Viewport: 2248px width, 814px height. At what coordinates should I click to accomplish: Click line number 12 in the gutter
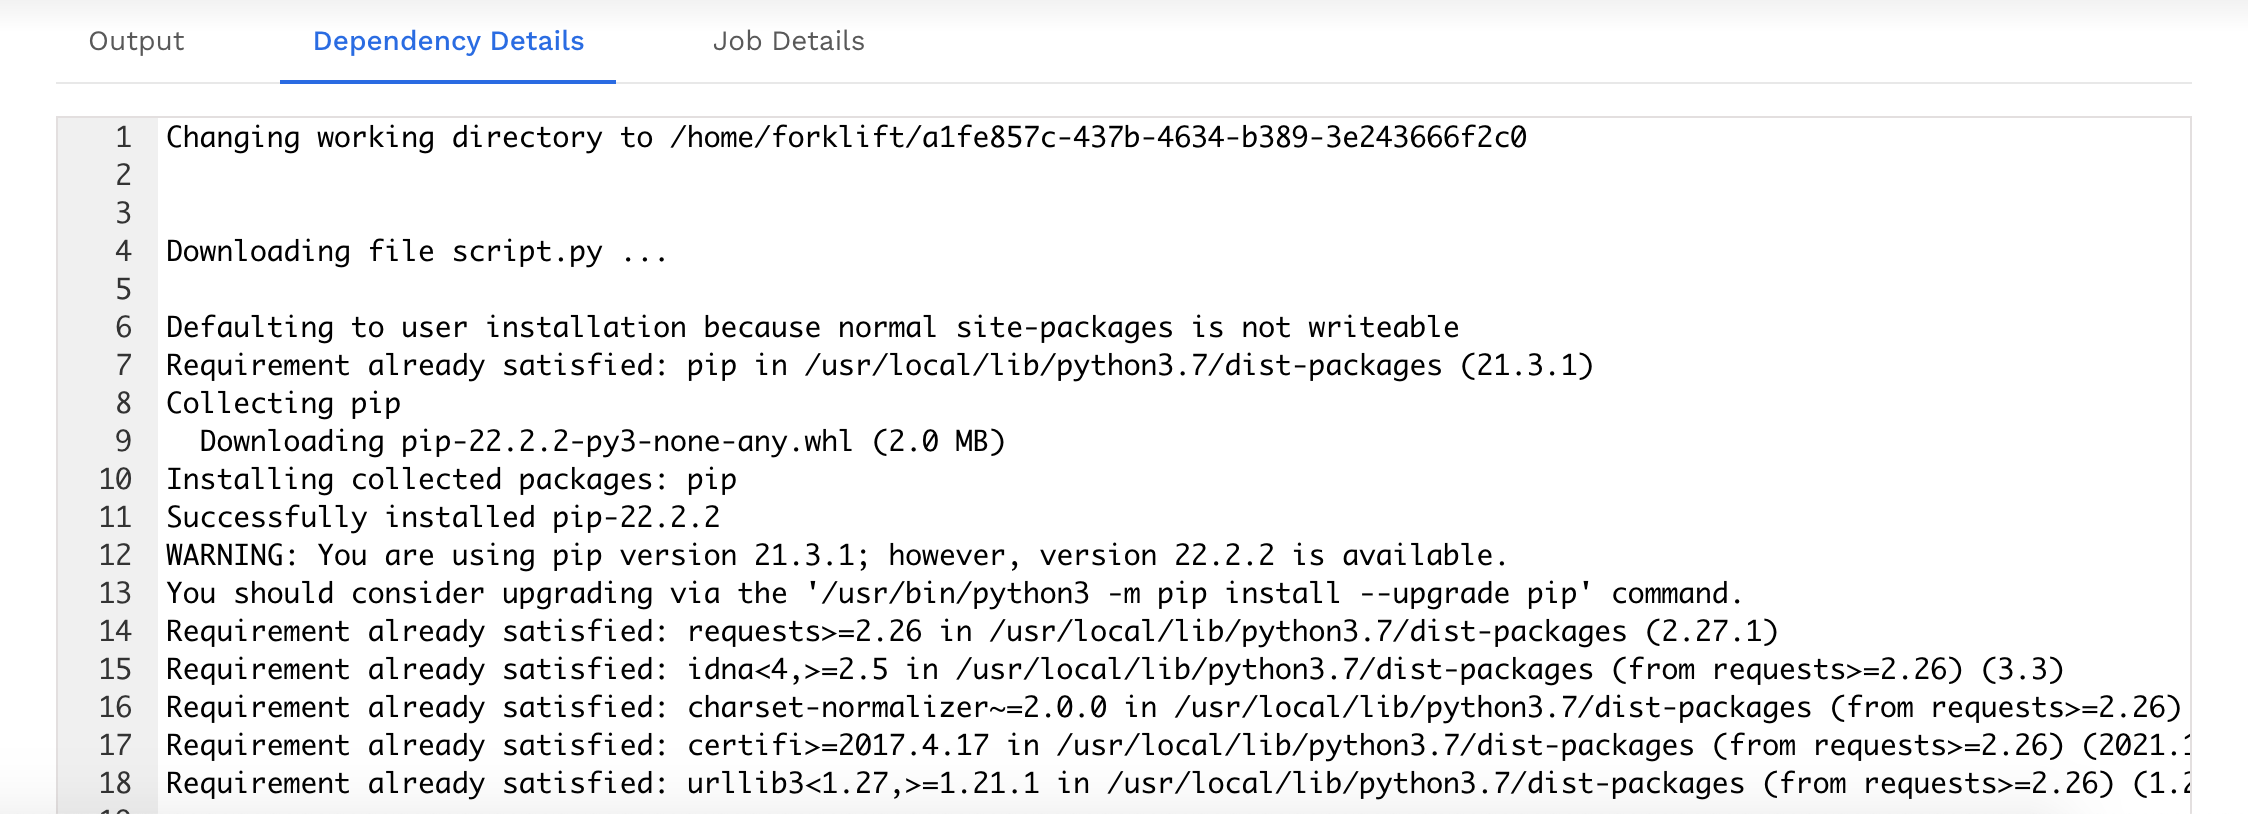[113, 555]
